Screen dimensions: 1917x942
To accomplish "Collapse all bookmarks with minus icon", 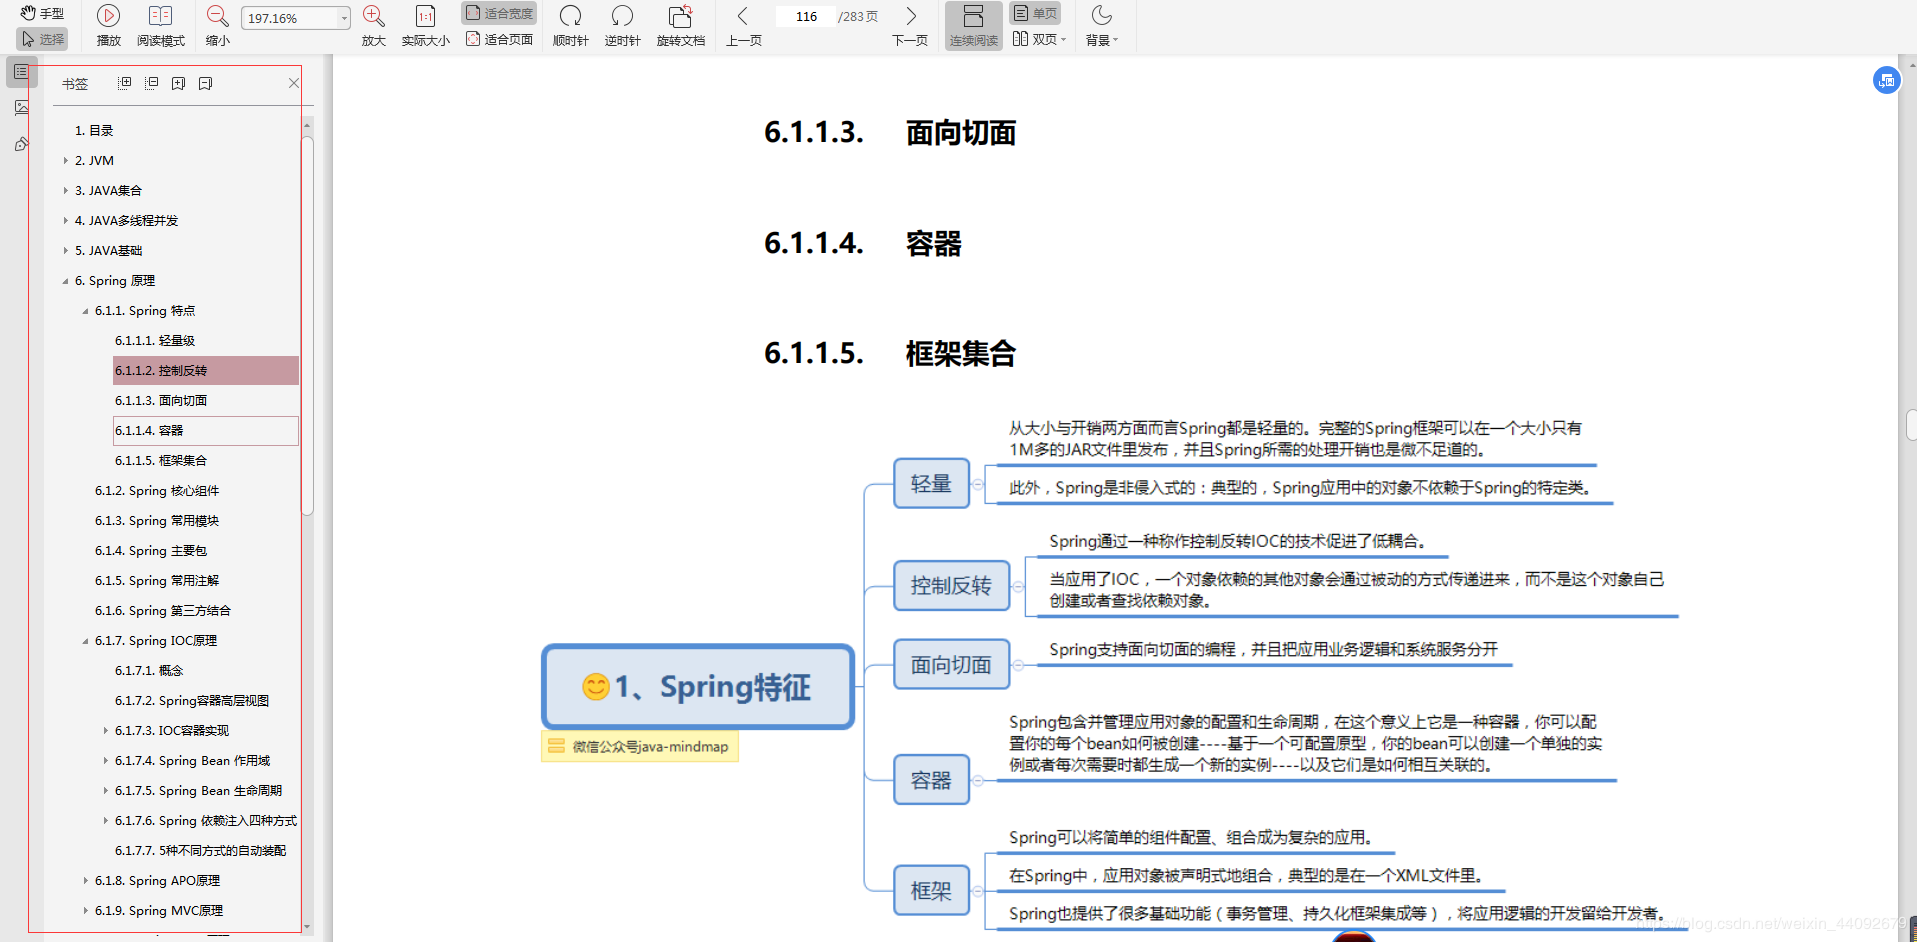I will (x=151, y=83).
